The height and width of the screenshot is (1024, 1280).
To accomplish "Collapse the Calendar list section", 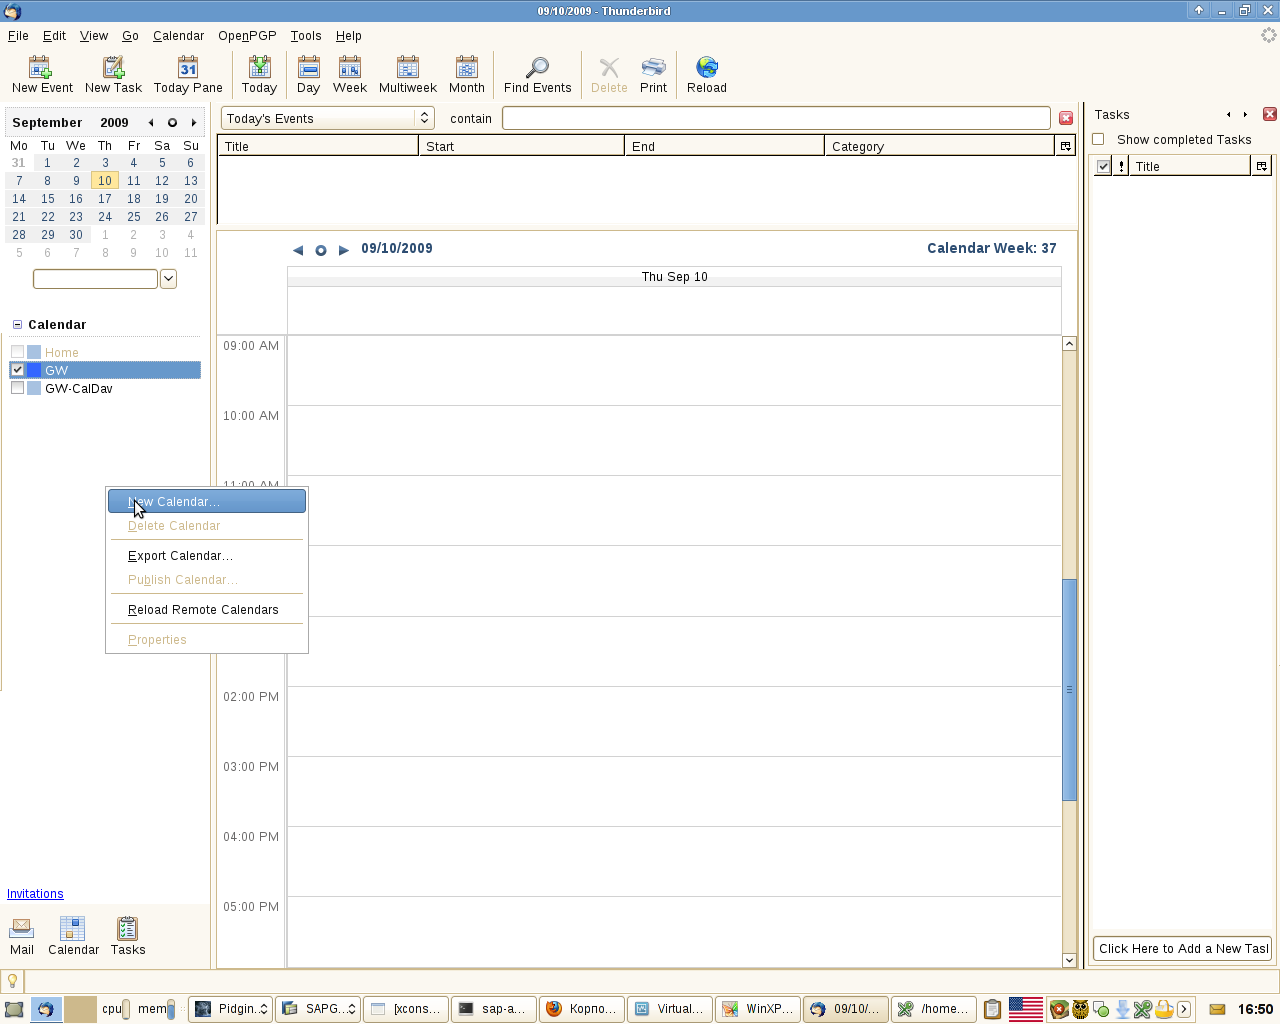I will pos(17,325).
